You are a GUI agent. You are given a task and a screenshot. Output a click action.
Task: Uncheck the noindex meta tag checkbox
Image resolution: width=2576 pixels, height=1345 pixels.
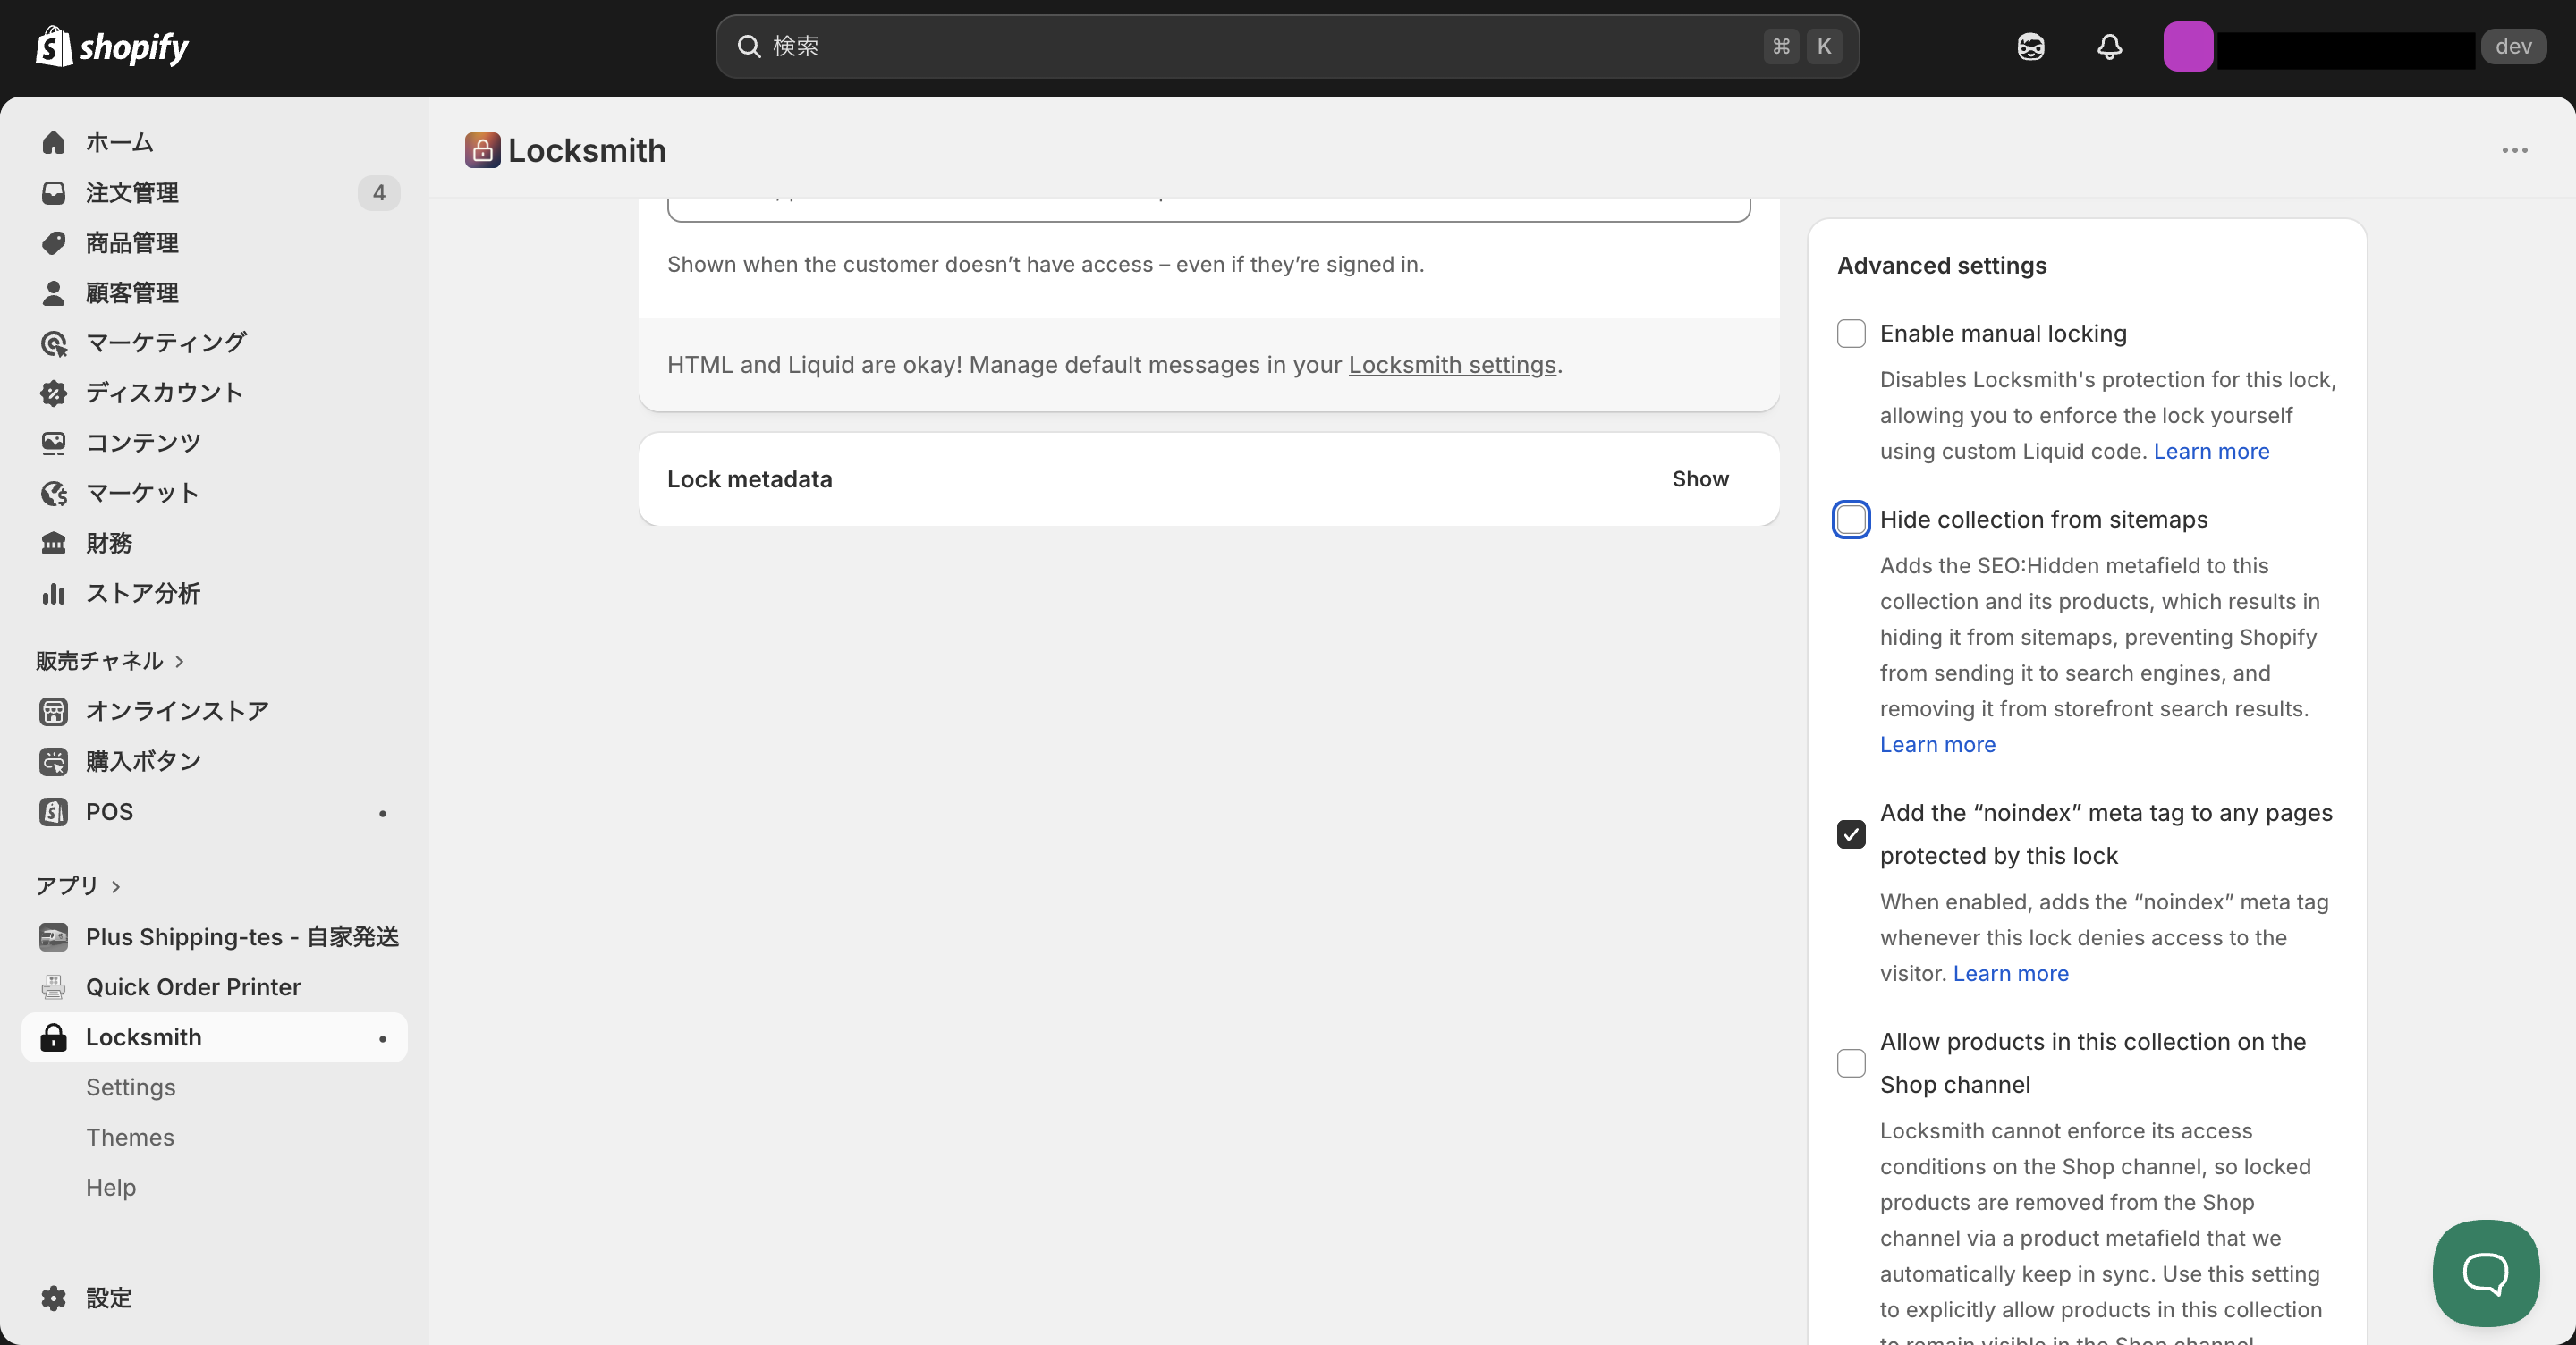coord(1851,833)
